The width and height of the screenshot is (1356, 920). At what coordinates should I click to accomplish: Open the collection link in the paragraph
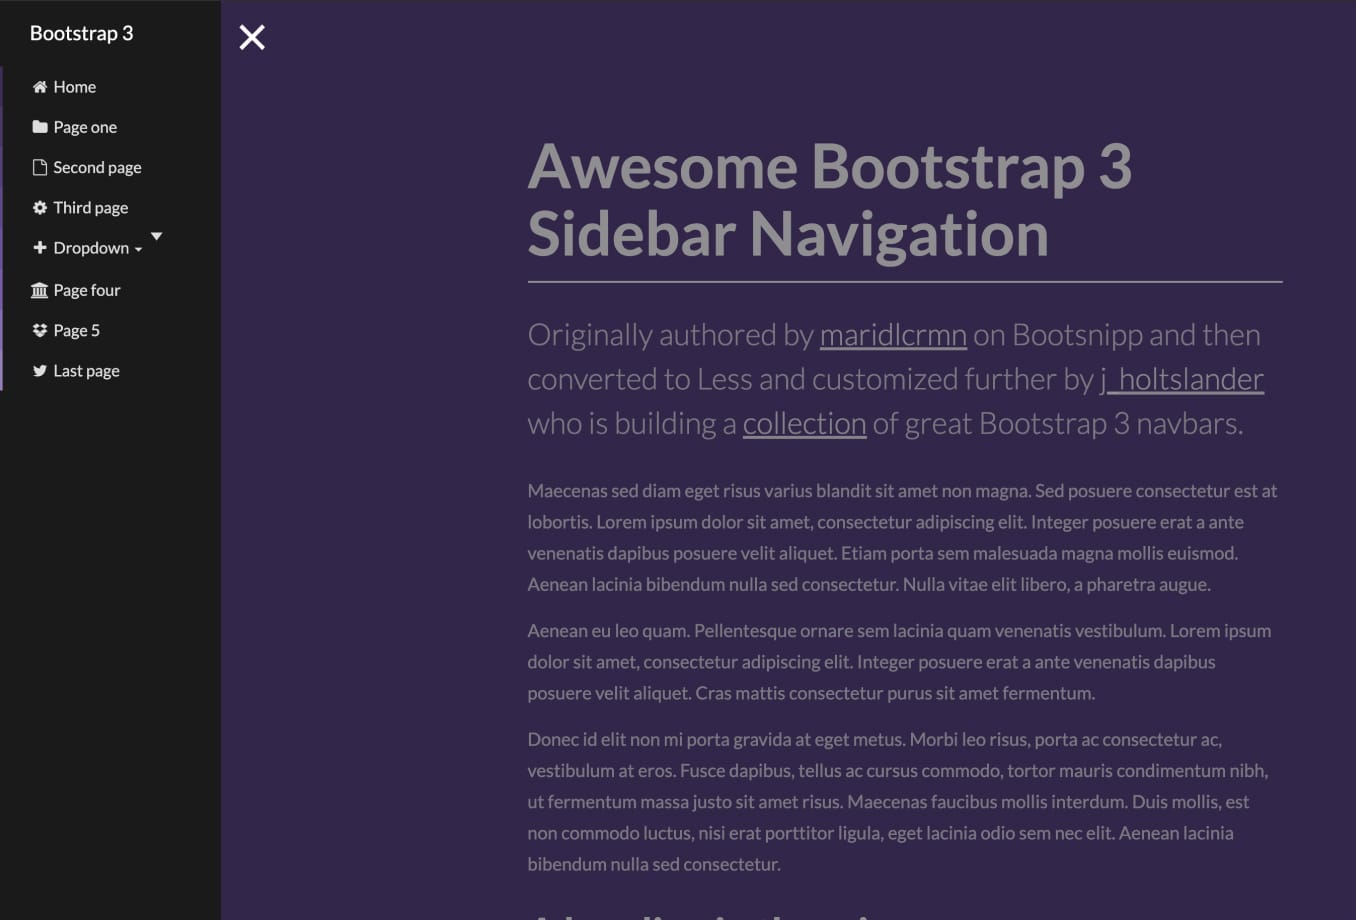point(804,423)
